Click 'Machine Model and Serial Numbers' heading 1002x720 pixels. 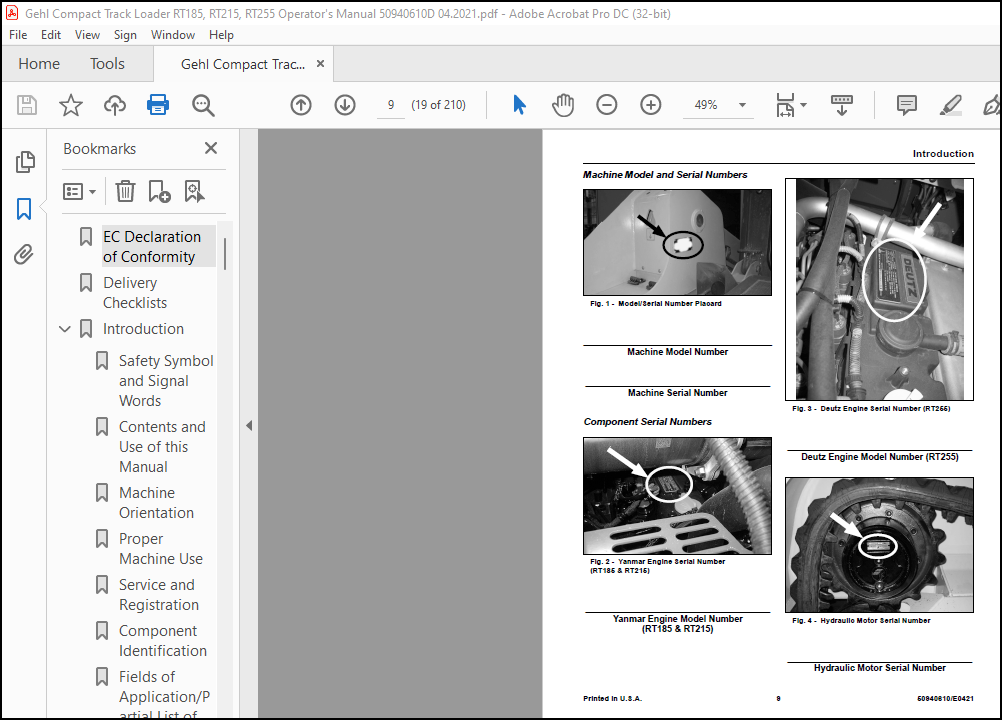point(665,174)
